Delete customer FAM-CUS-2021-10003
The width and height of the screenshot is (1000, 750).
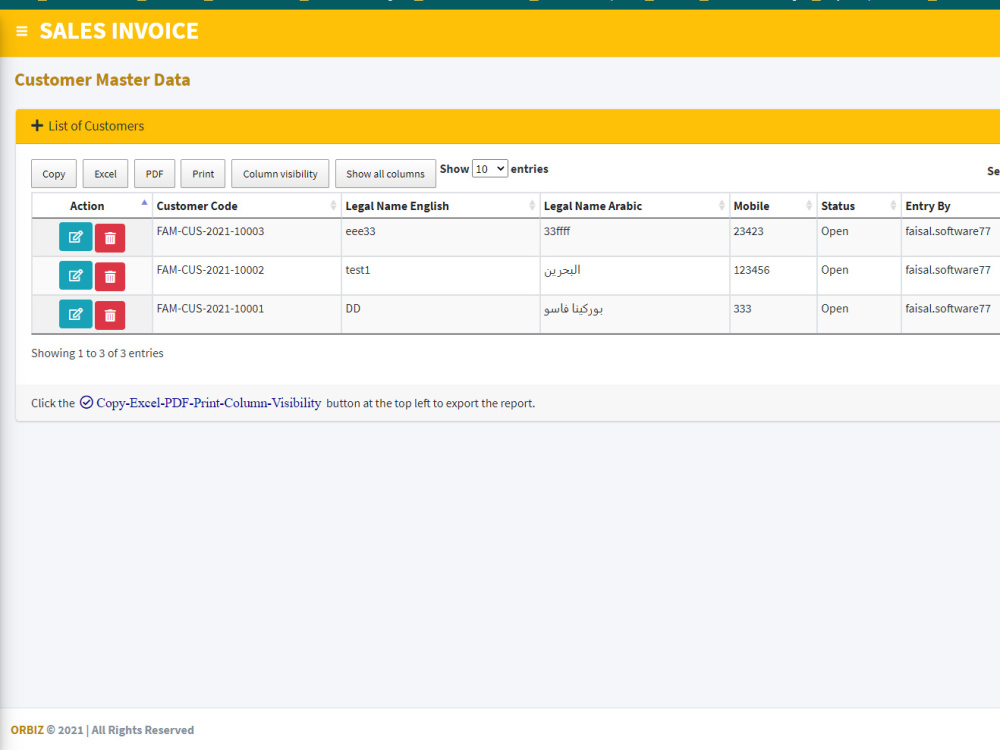(110, 238)
